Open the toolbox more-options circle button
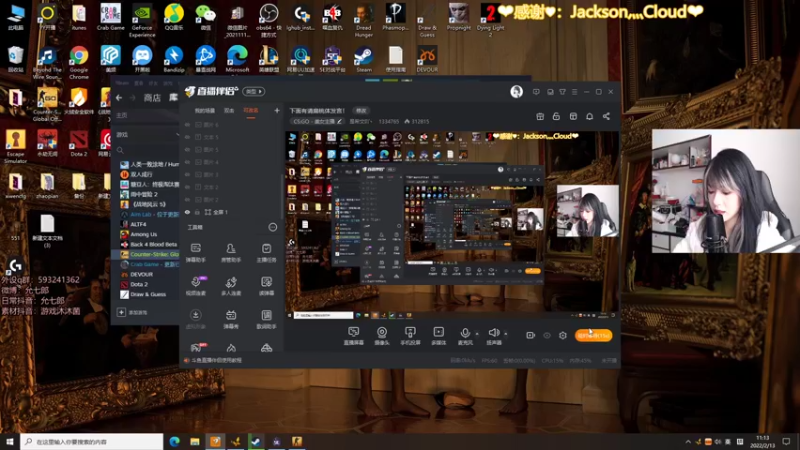The height and width of the screenshot is (450, 800). (272, 227)
